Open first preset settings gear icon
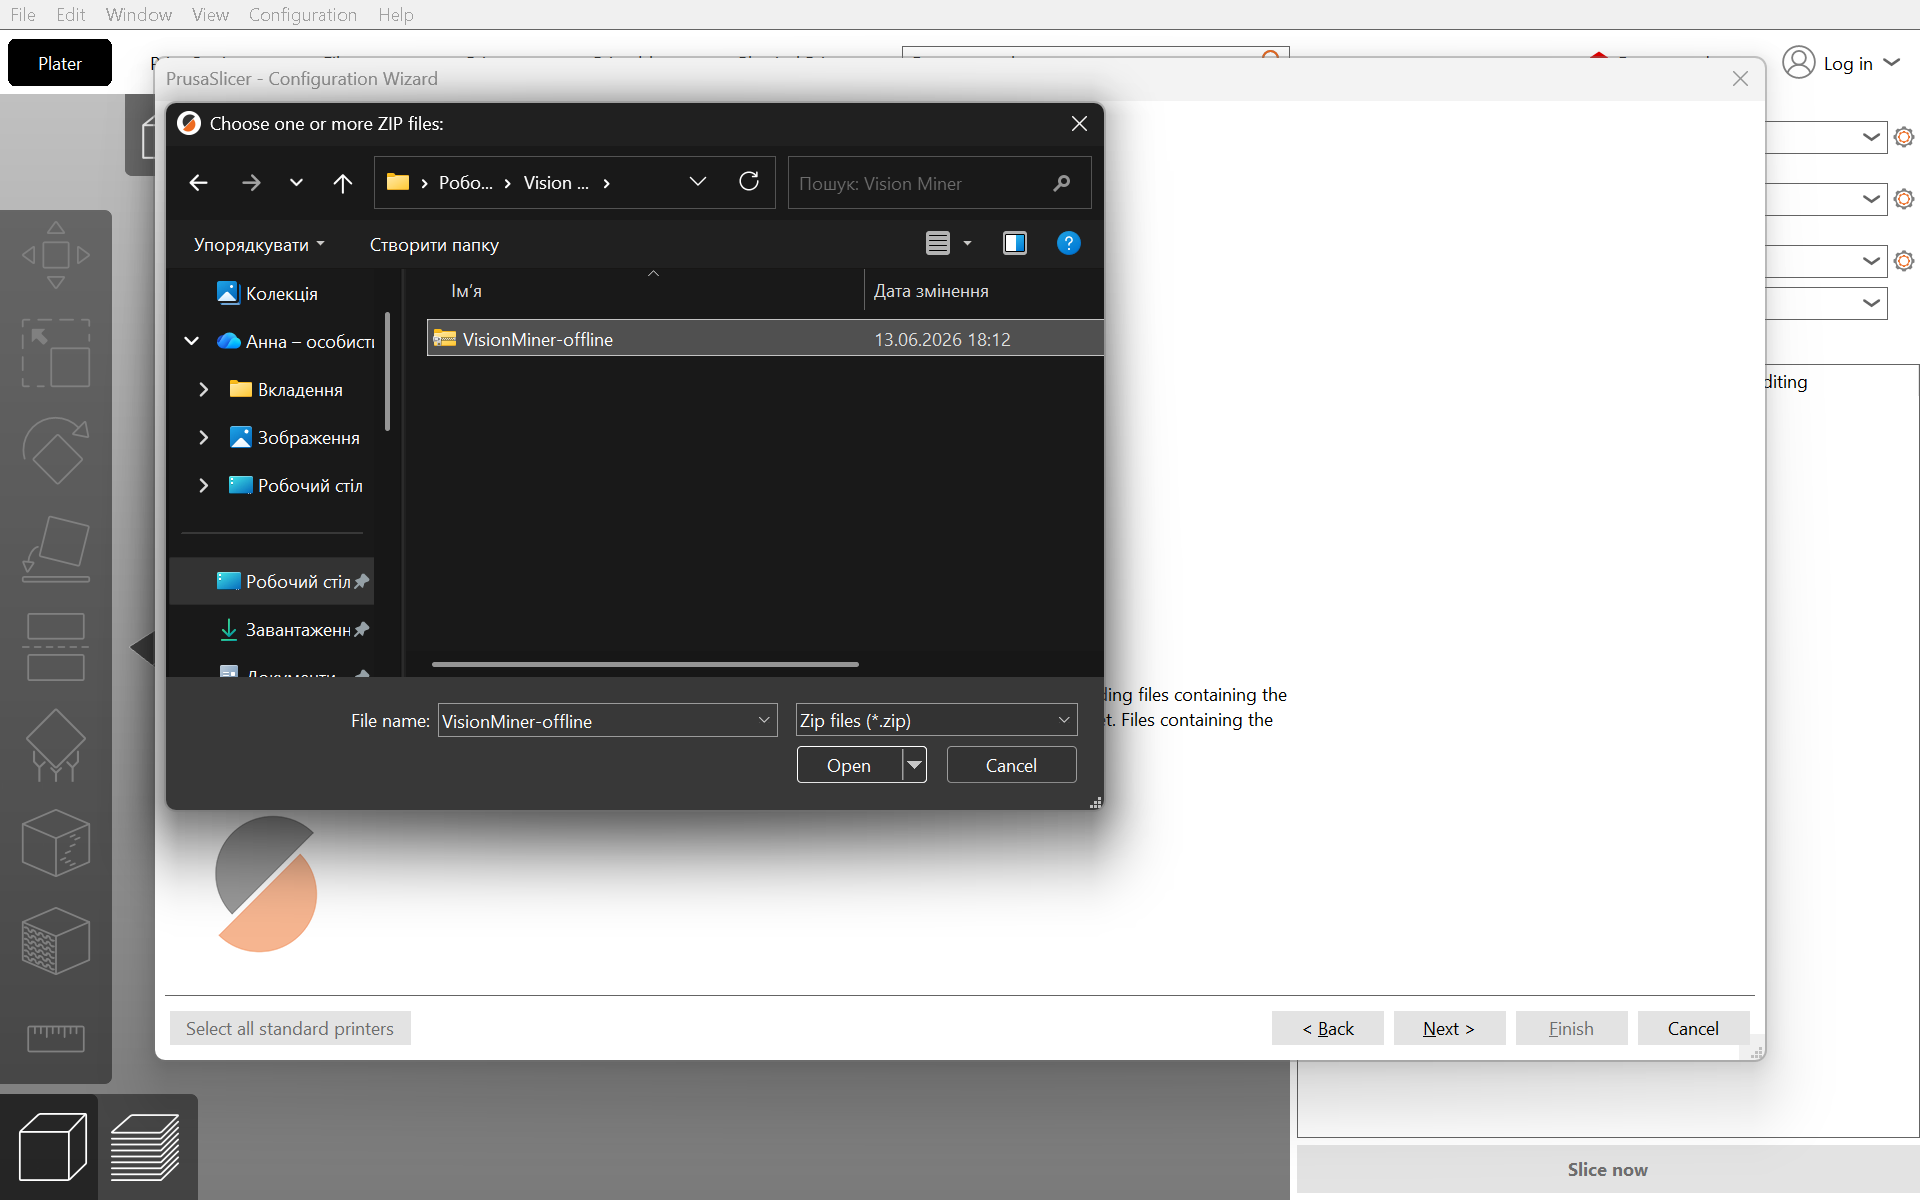Image resolution: width=1920 pixels, height=1200 pixels. click(1904, 137)
